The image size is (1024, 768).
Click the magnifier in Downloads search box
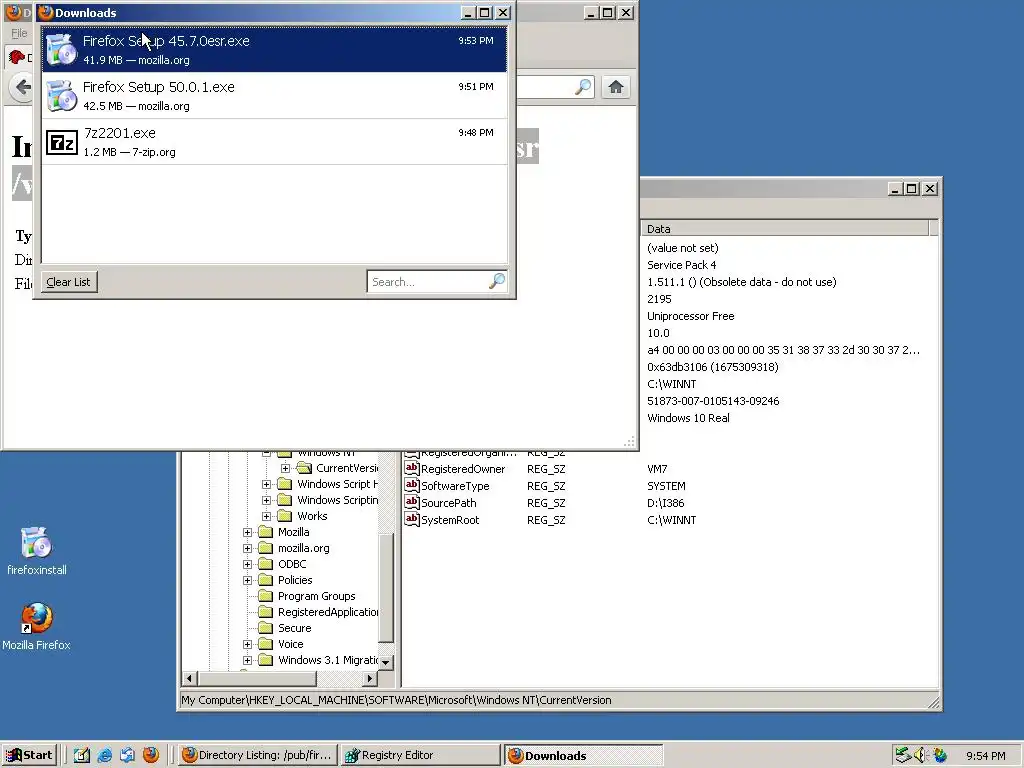pyautogui.click(x=497, y=281)
